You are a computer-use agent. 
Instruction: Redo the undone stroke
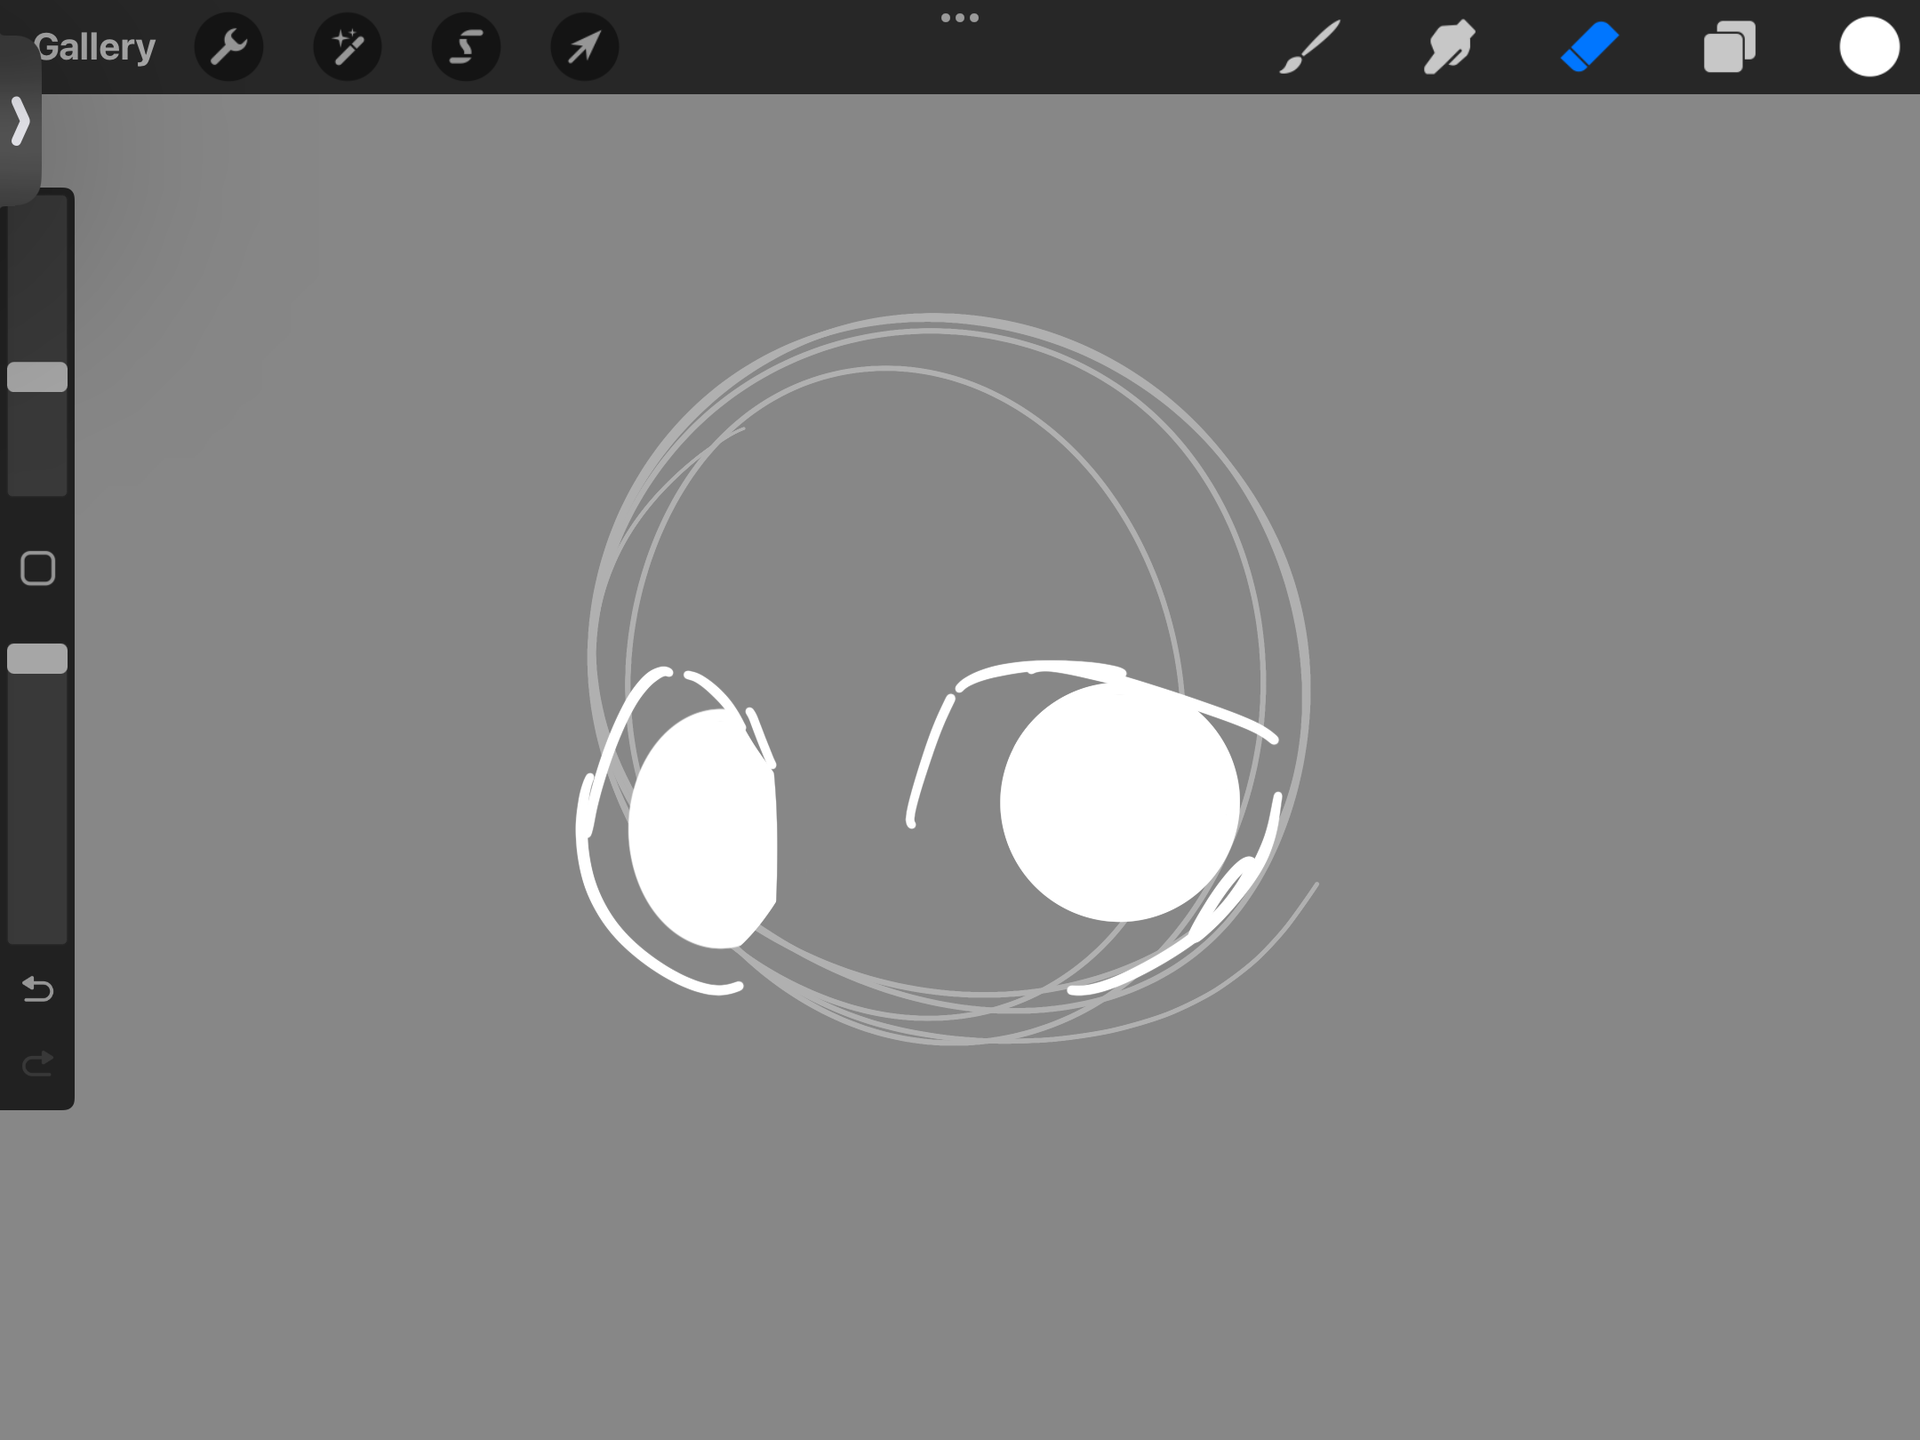click(38, 1064)
